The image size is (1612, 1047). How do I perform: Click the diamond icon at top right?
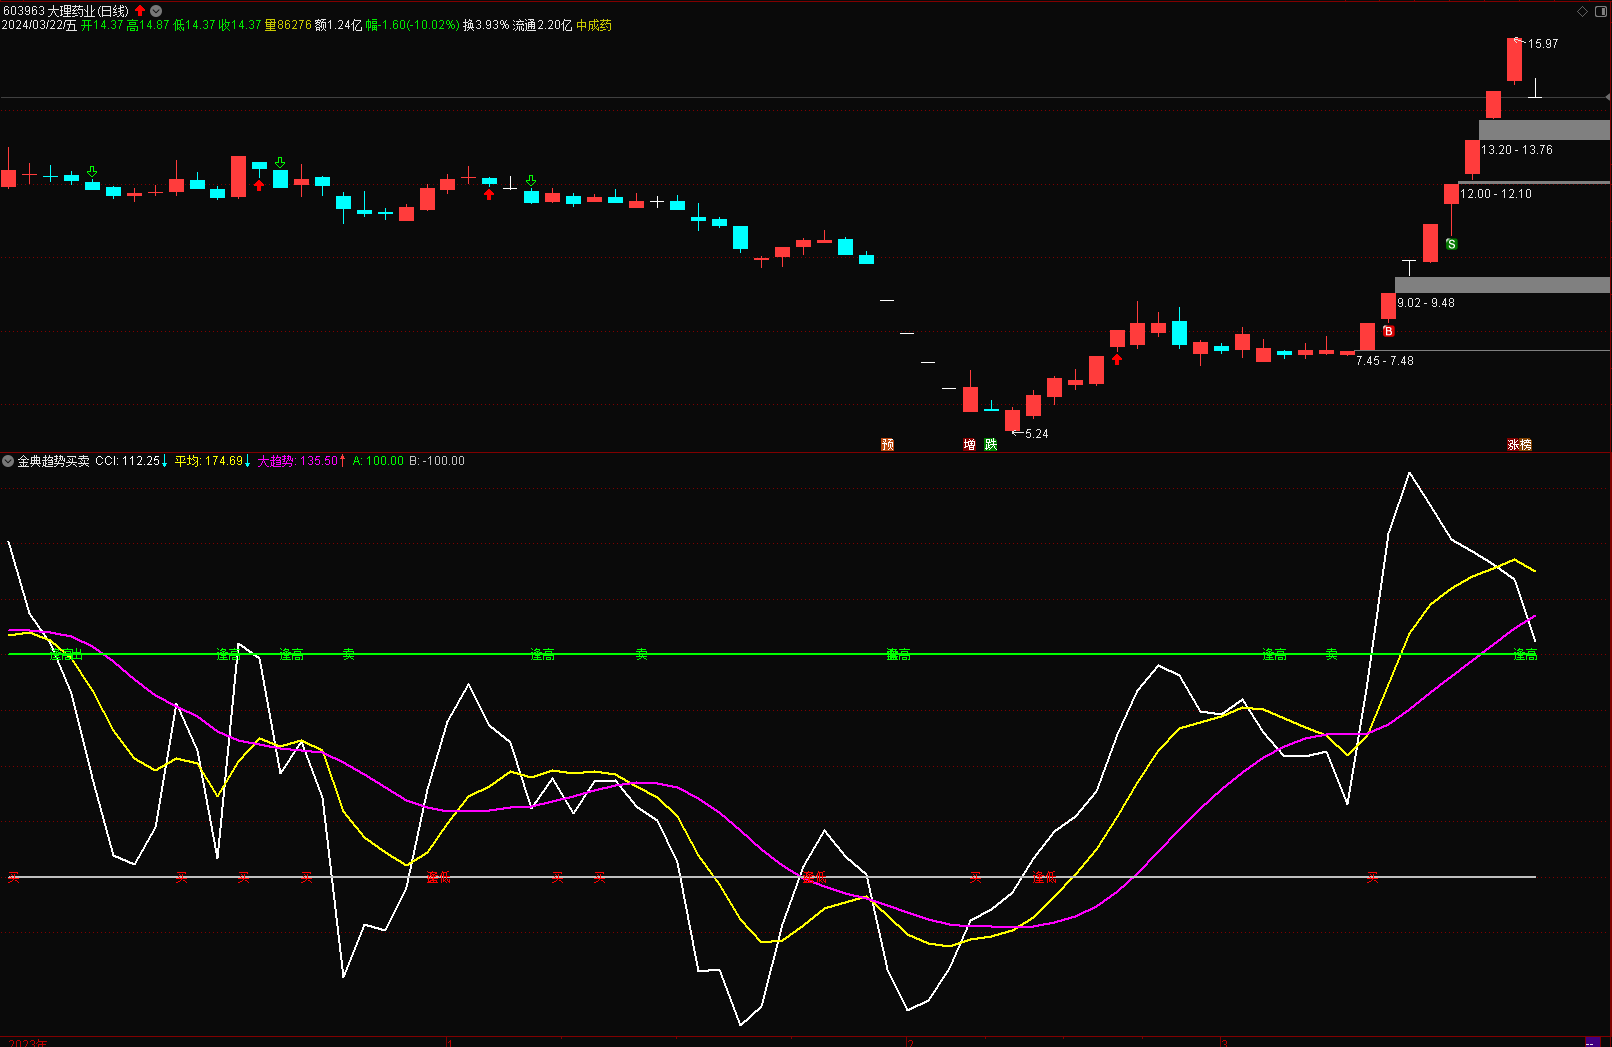(1582, 11)
